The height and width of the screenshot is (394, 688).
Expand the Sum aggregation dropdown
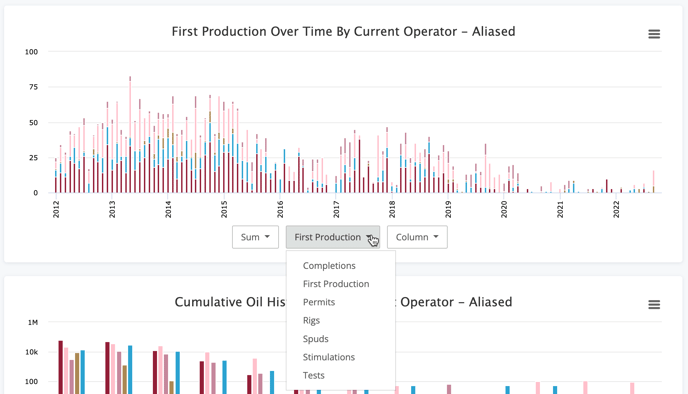pos(255,237)
